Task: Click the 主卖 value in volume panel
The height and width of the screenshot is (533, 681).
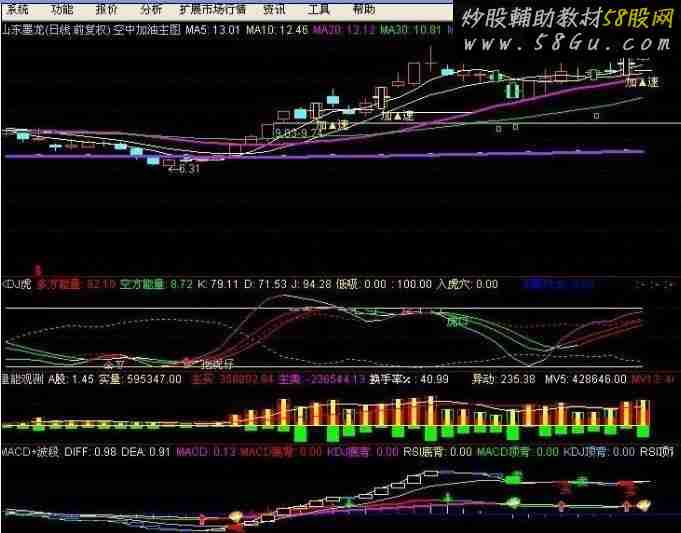Action: coord(322,379)
